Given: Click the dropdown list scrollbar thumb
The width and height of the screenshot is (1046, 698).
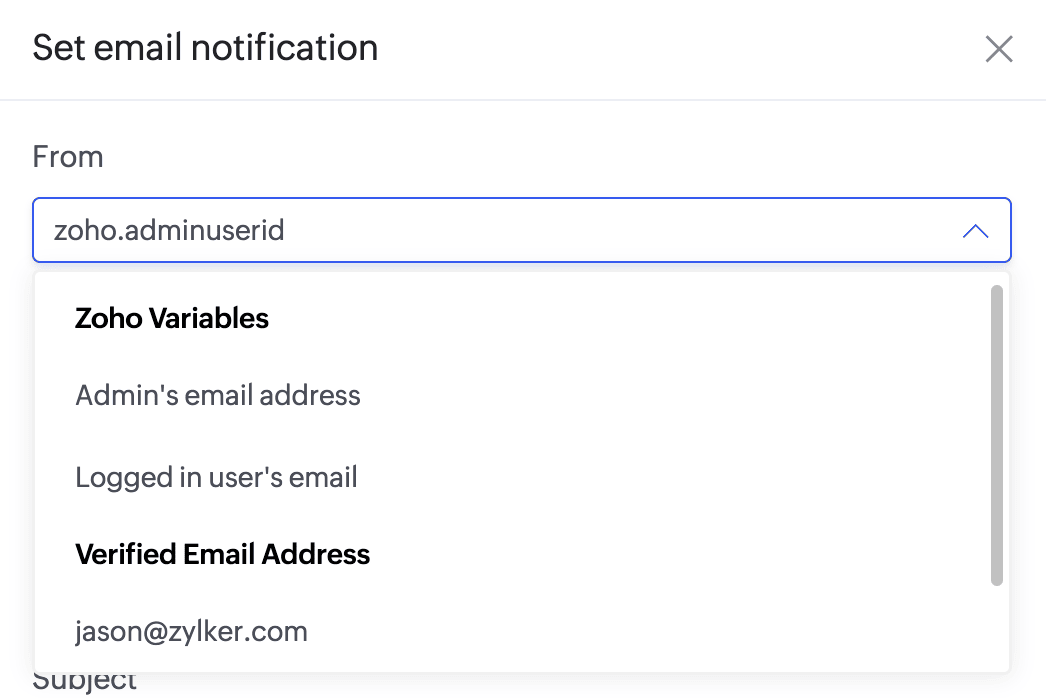Looking at the screenshot, I should pos(996,435).
